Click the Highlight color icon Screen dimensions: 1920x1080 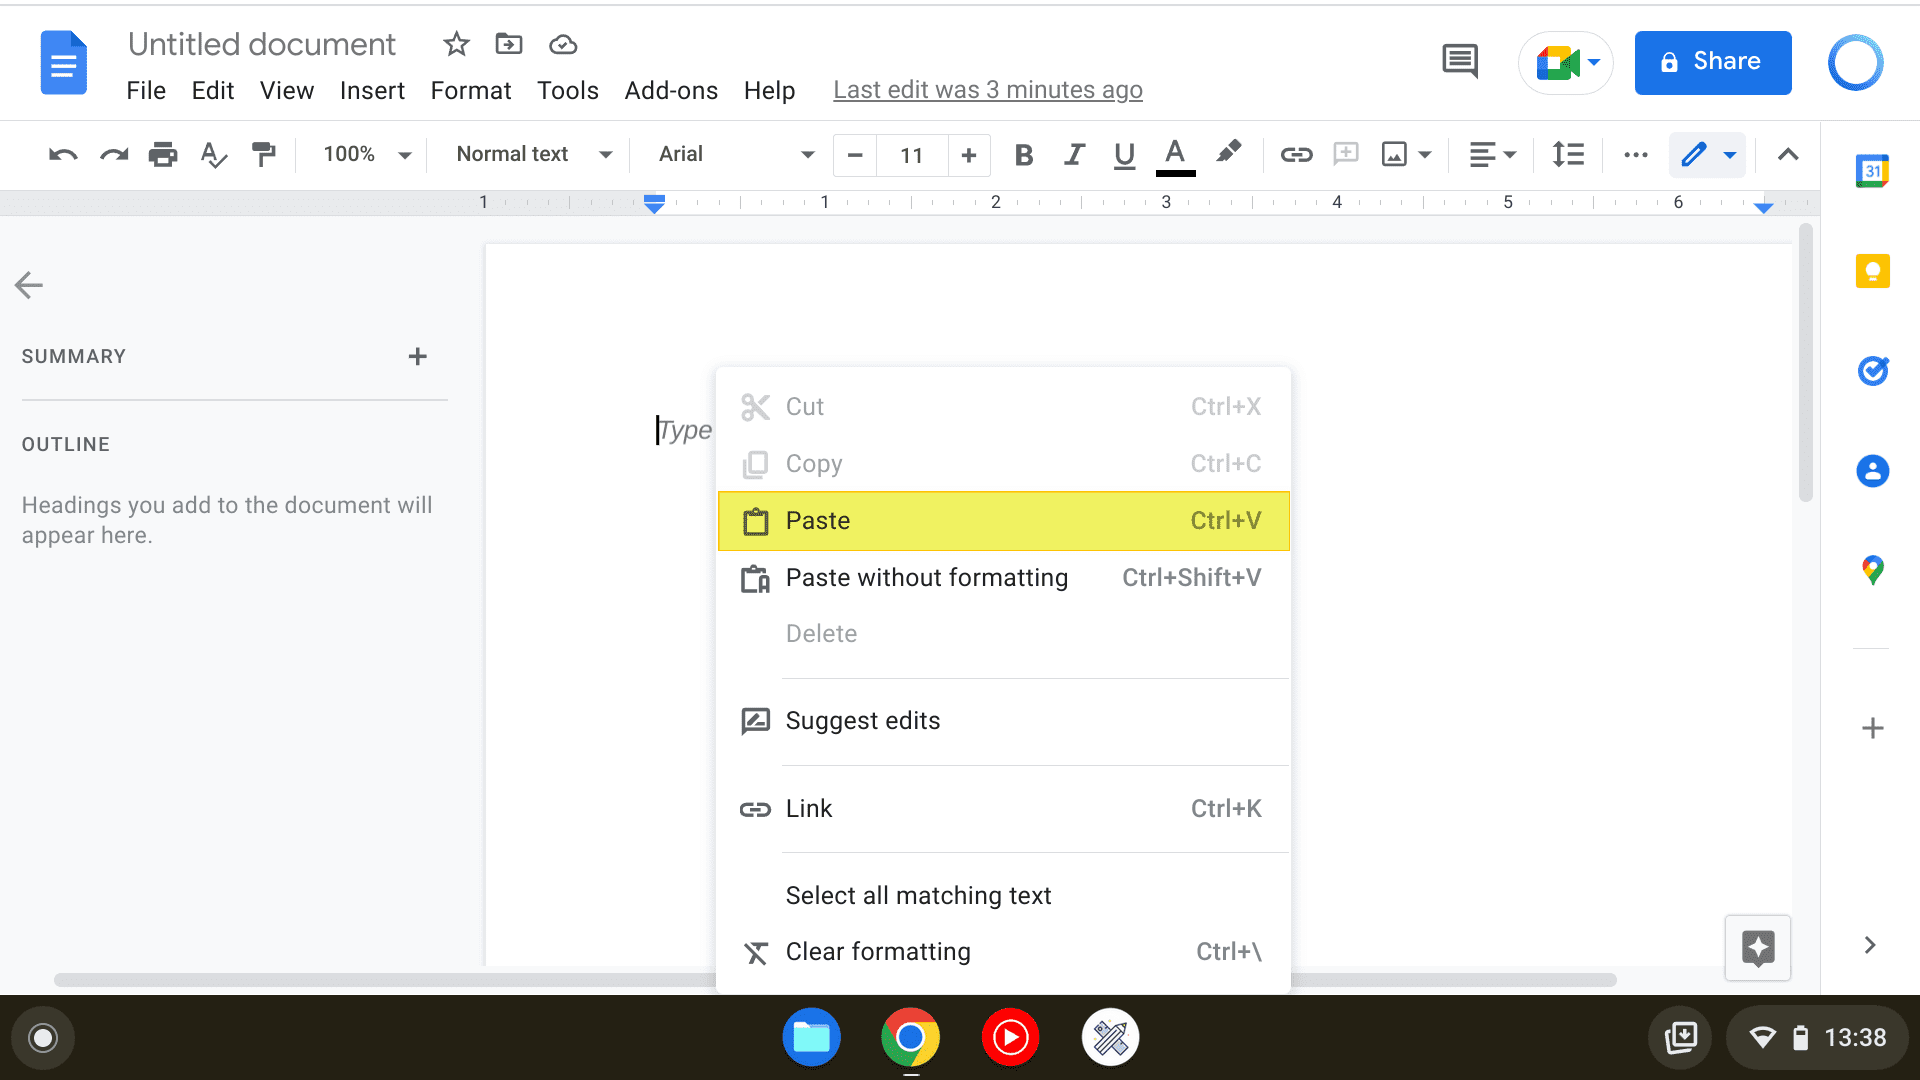coord(1228,154)
